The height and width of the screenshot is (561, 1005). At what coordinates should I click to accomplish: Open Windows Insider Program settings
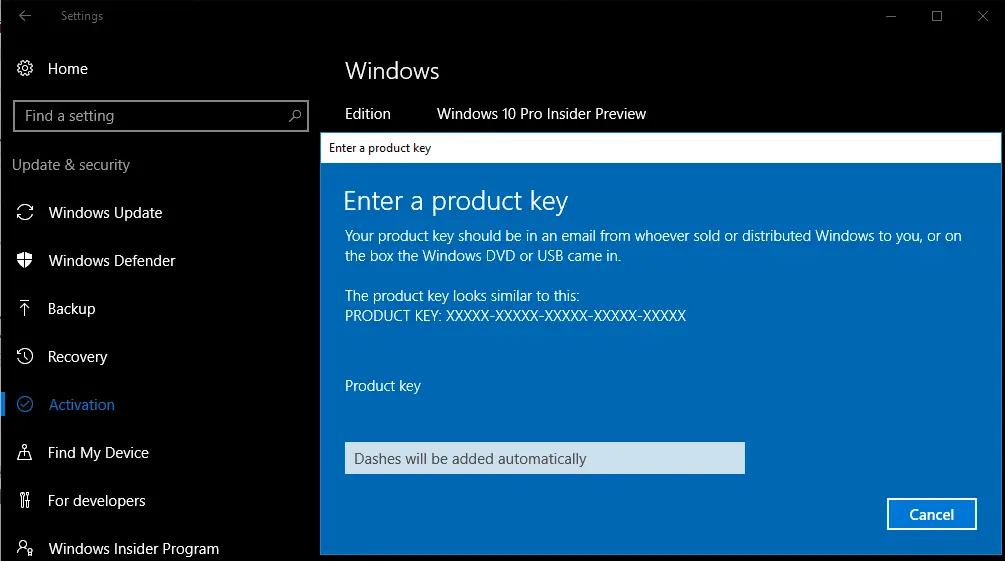click(x=133, y=549)
